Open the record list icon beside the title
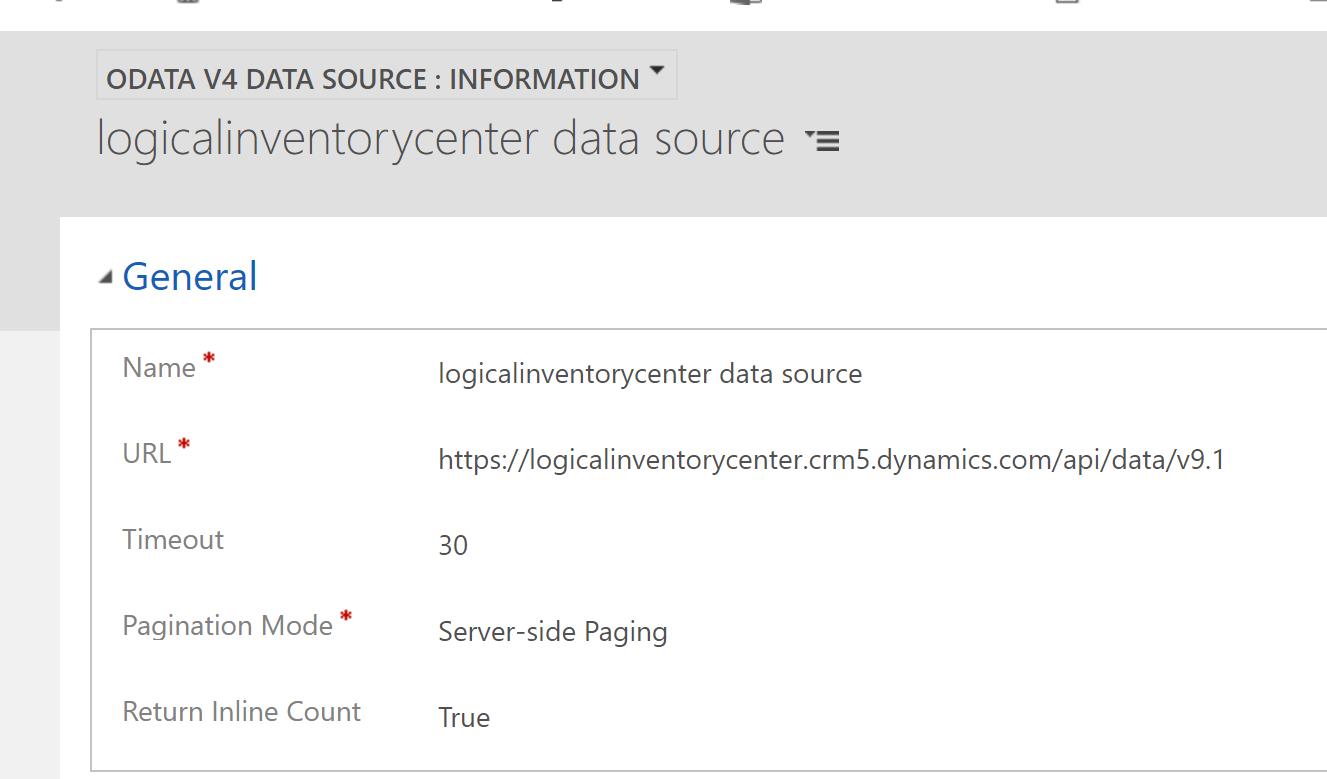 click(x=822, y=142)
